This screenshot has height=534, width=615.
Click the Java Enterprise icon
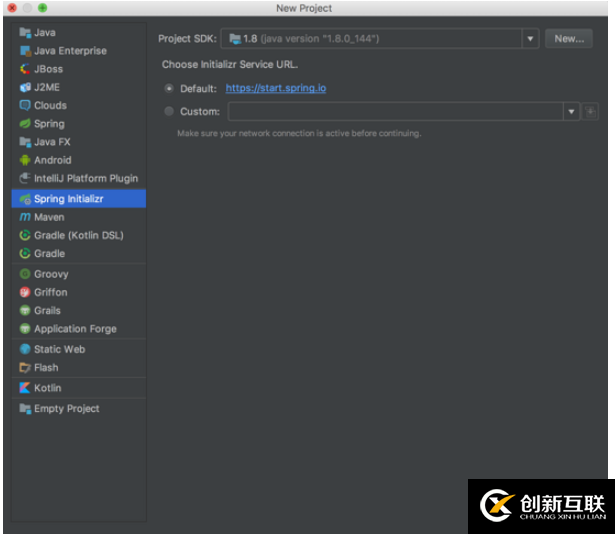[25, 51]
